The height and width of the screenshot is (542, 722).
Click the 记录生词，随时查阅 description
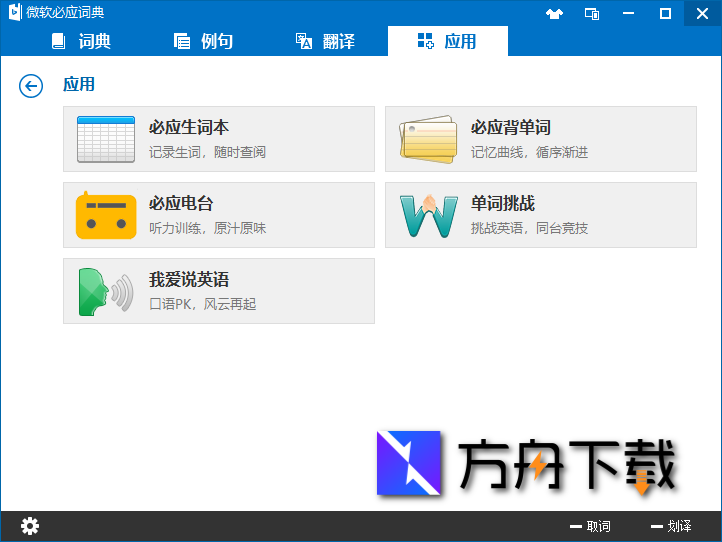[207, 152]
